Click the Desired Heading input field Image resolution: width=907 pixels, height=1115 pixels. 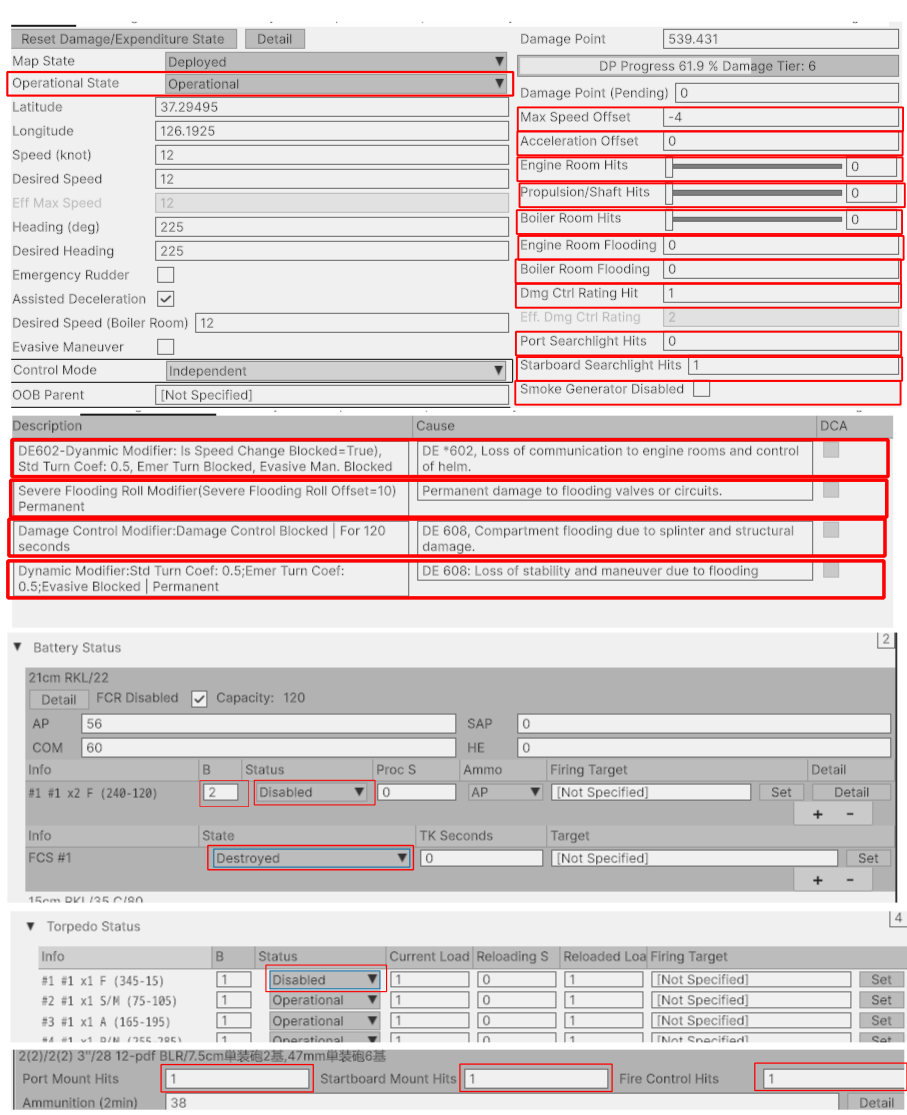(331, 251)
